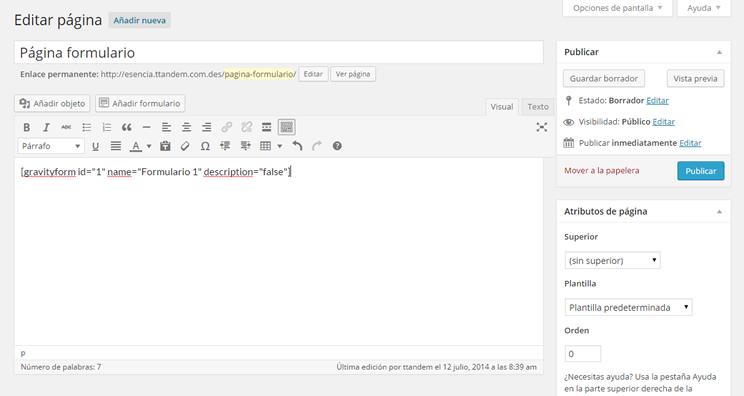Click the Añadir formulario button
This screenshot has height=396, width=744.
[140, 103]
